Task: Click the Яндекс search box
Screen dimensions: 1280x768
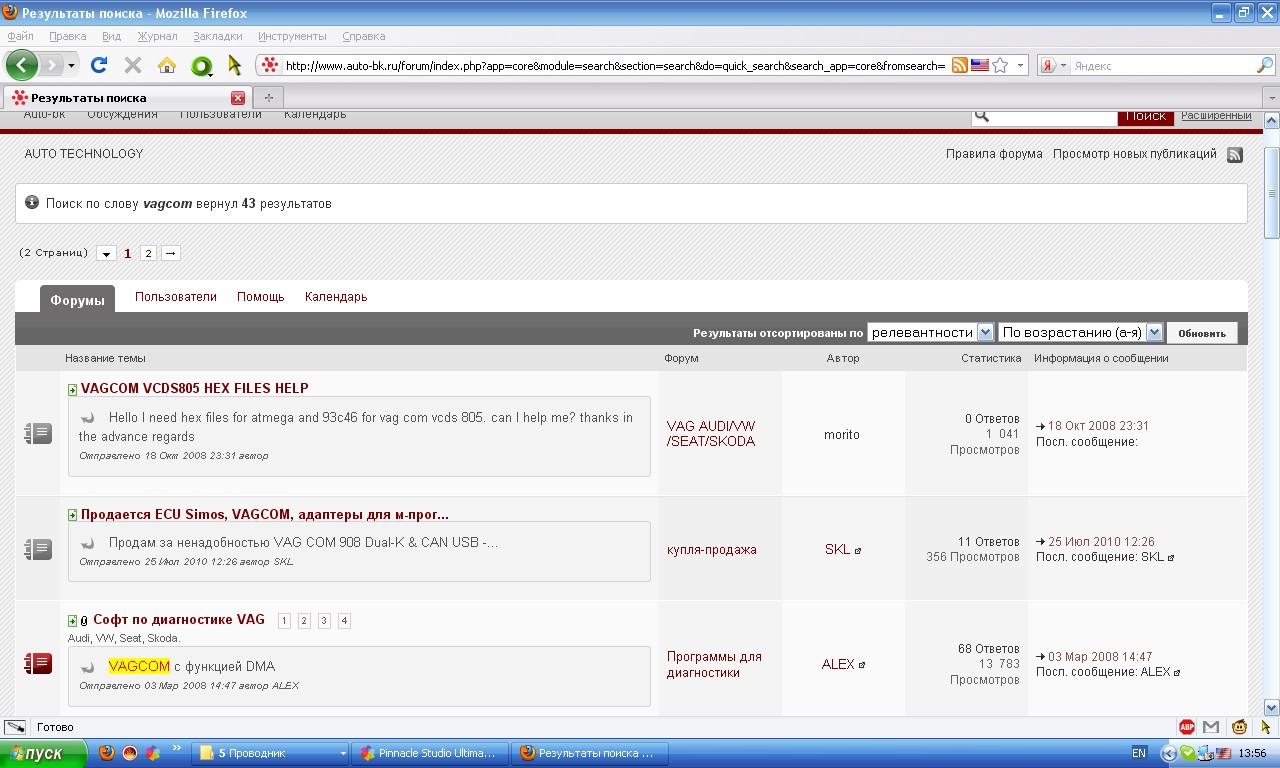Action: pos(1162,66)
